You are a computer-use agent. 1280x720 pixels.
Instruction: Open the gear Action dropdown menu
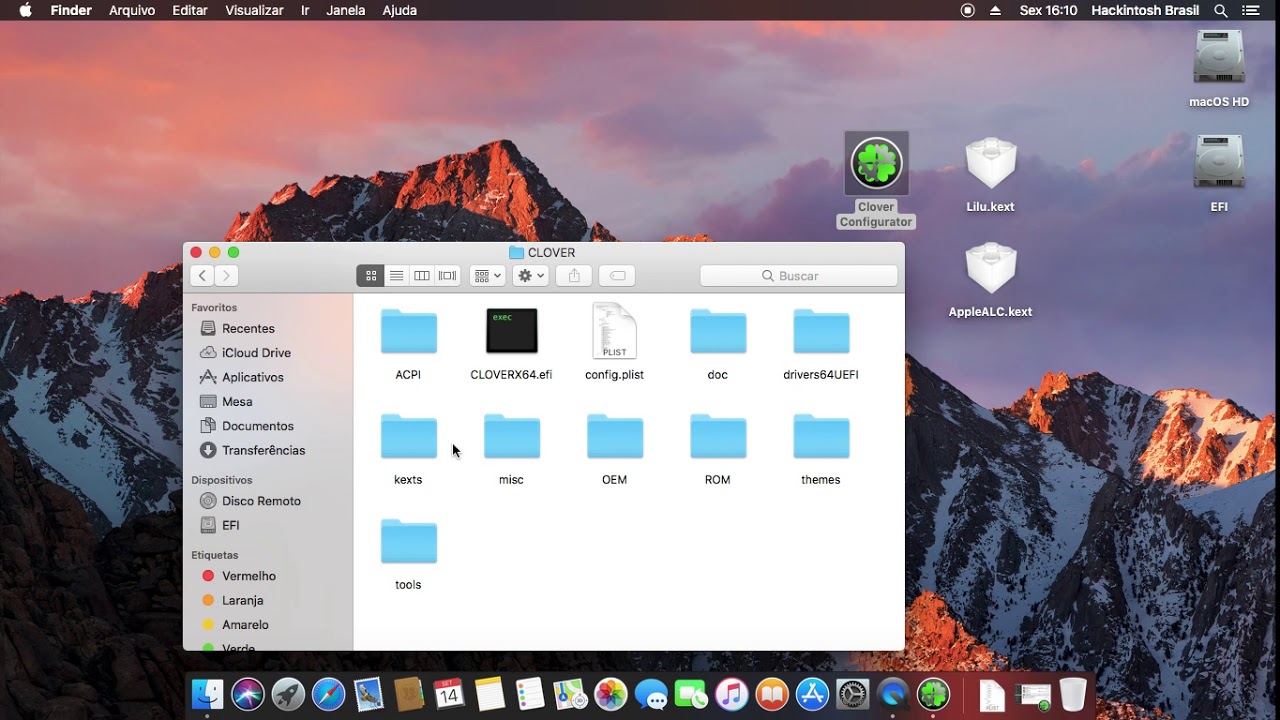(x=531, y=275)
